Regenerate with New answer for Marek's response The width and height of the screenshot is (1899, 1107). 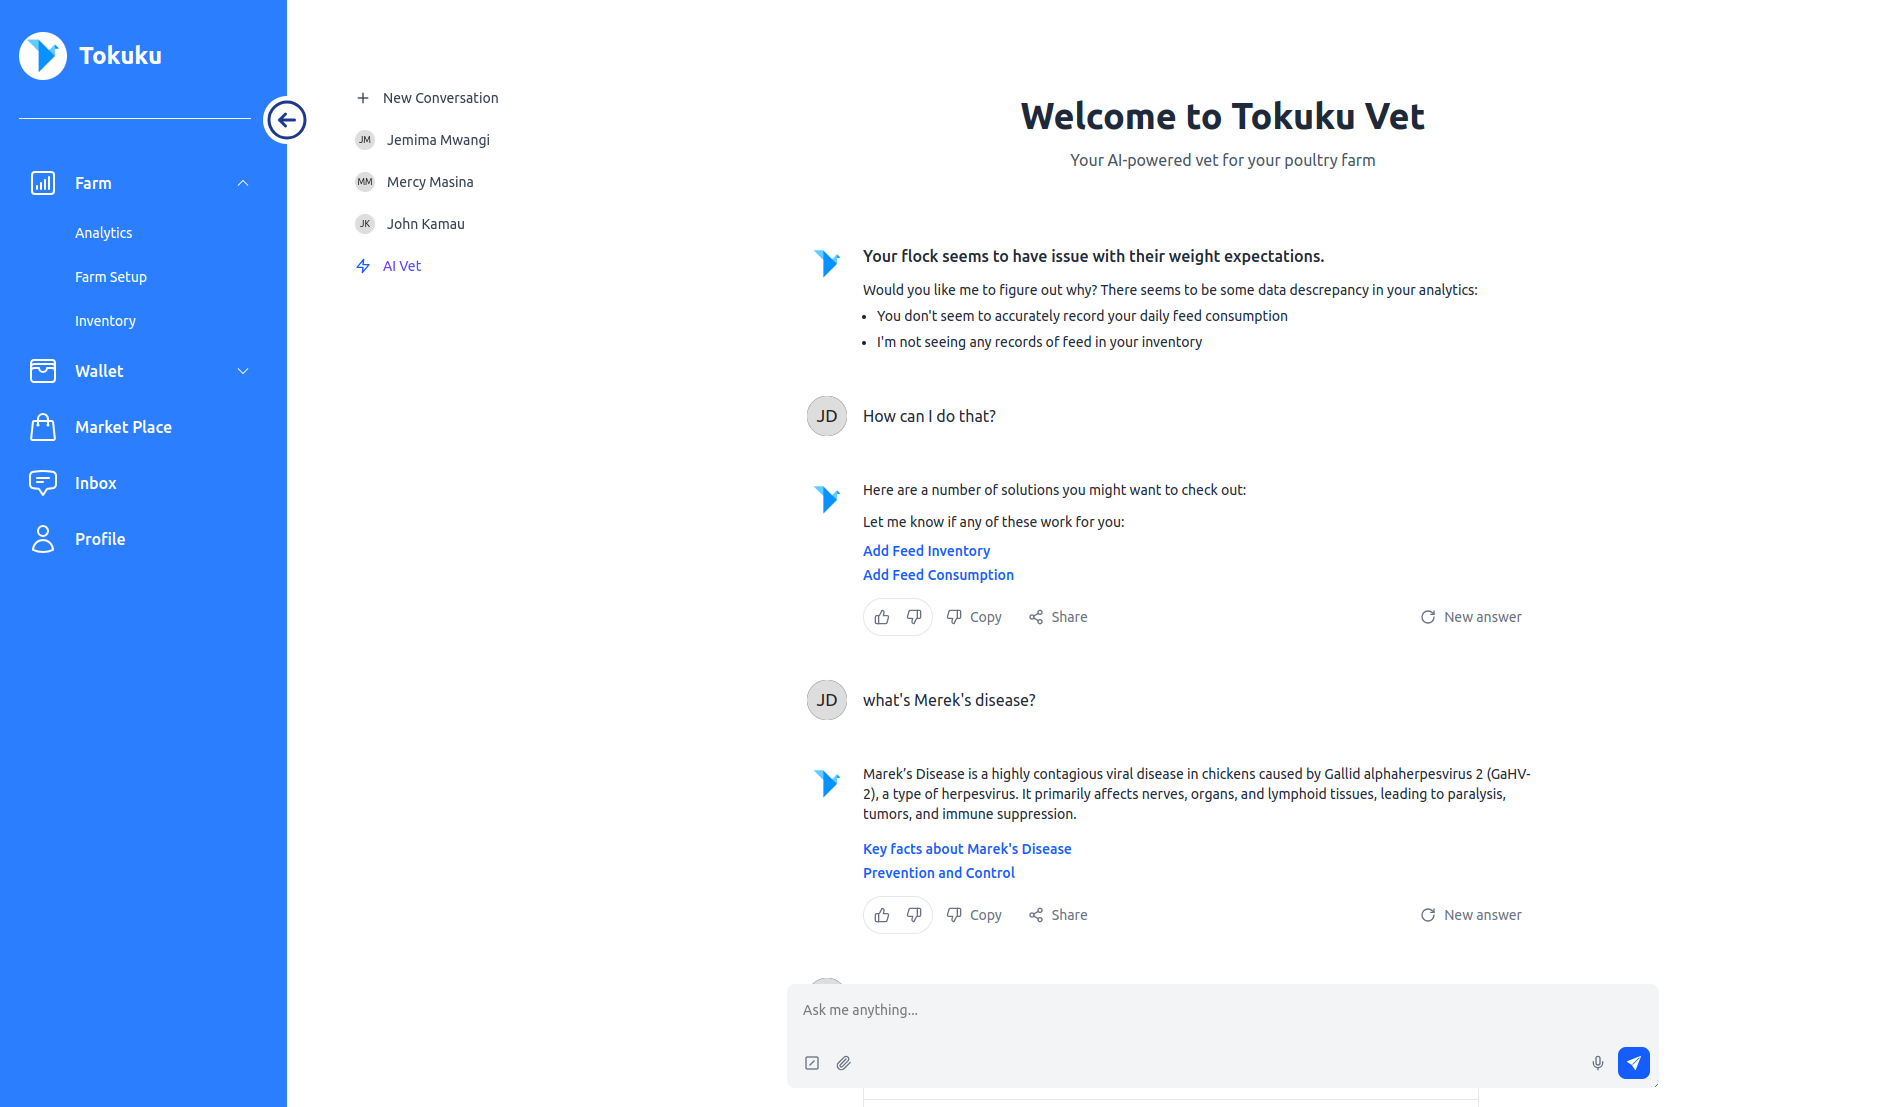[1471, 915]
